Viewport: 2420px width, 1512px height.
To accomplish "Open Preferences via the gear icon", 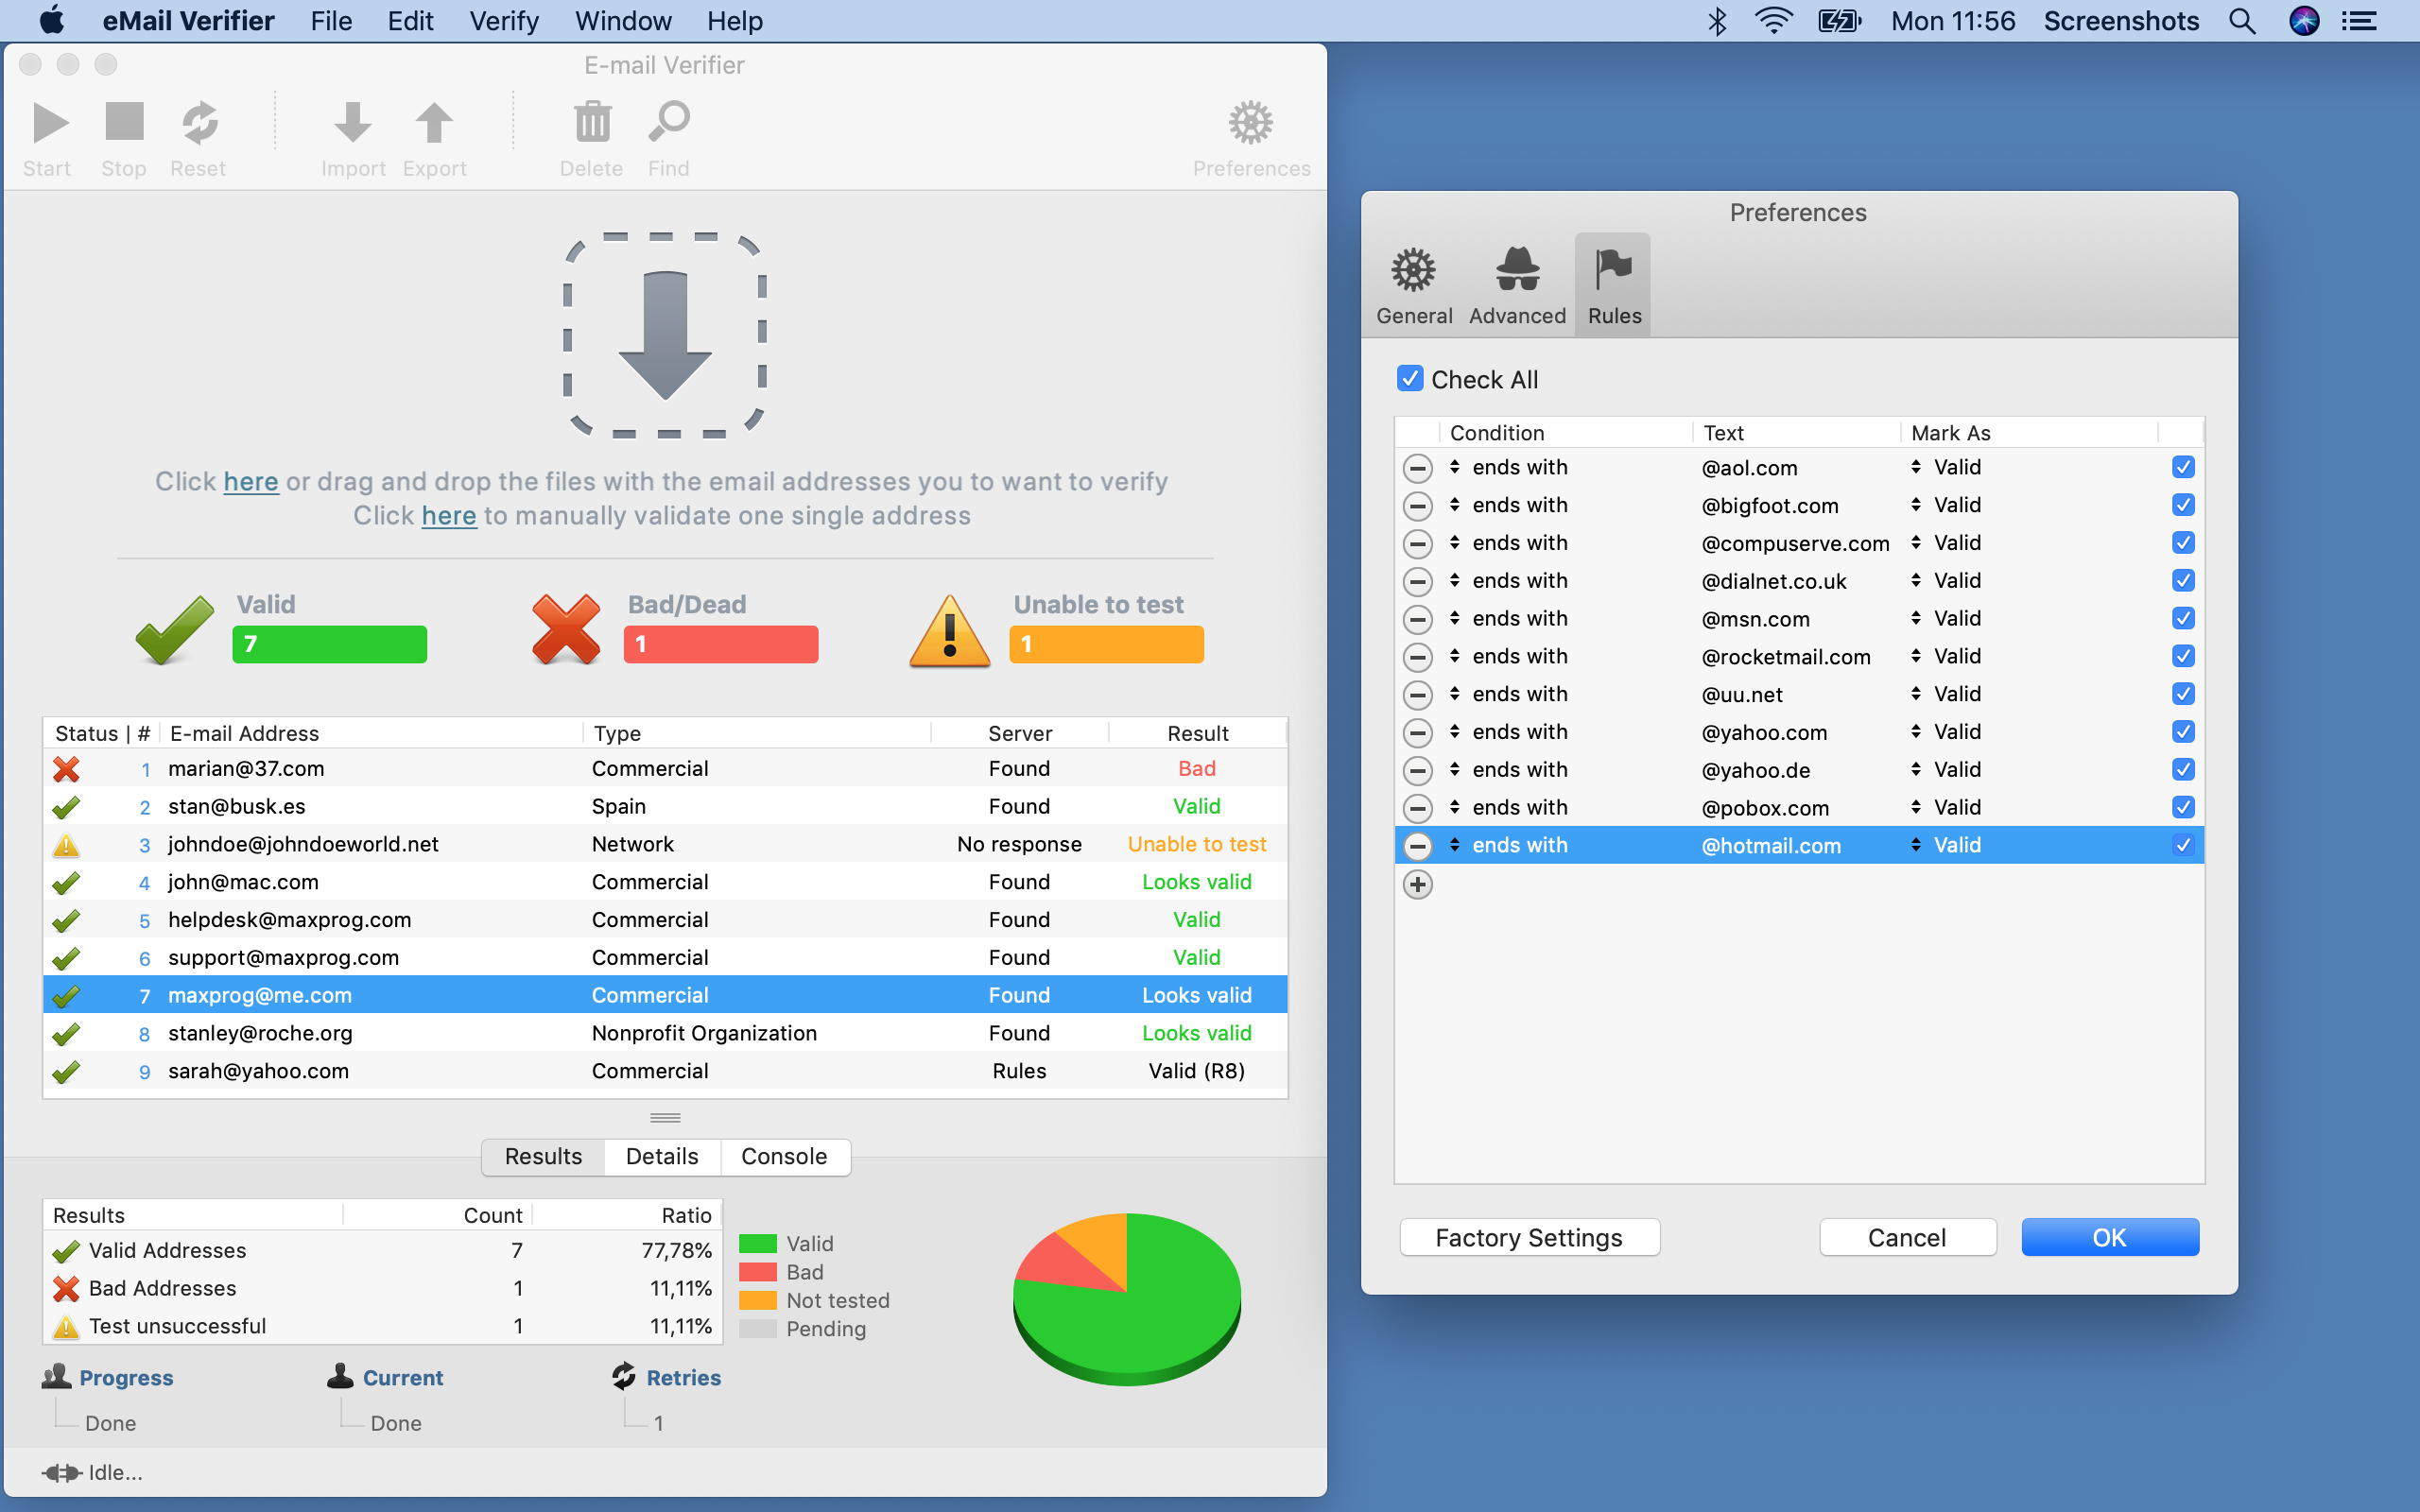I will [x=1250, y=123].
